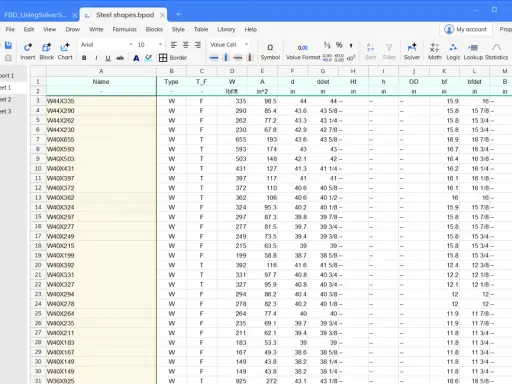Click the Paste clipboard icon

8,58
